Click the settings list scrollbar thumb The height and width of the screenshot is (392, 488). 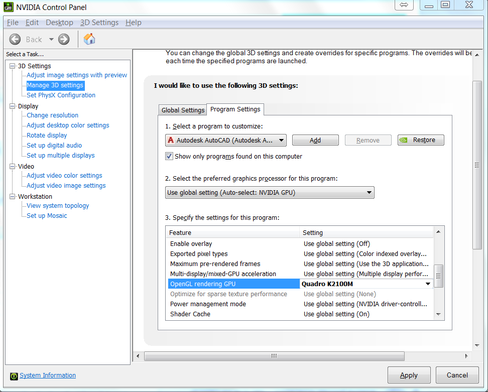pyautogui.click(x=438, y=276)
